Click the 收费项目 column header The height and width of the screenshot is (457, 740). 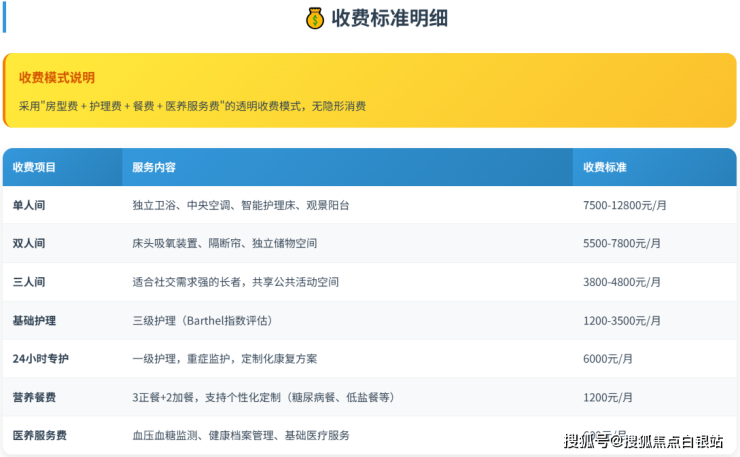pos(35,167)
